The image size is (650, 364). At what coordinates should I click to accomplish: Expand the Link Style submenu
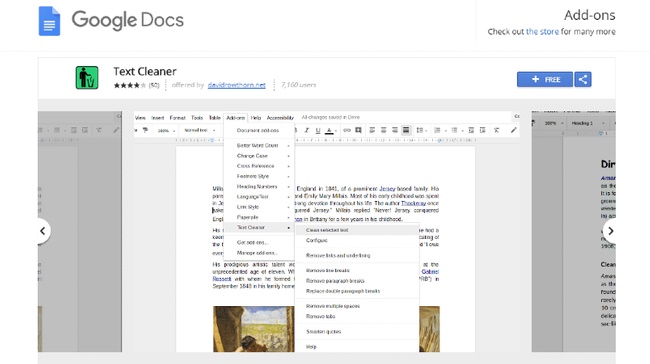coord(260,207)
